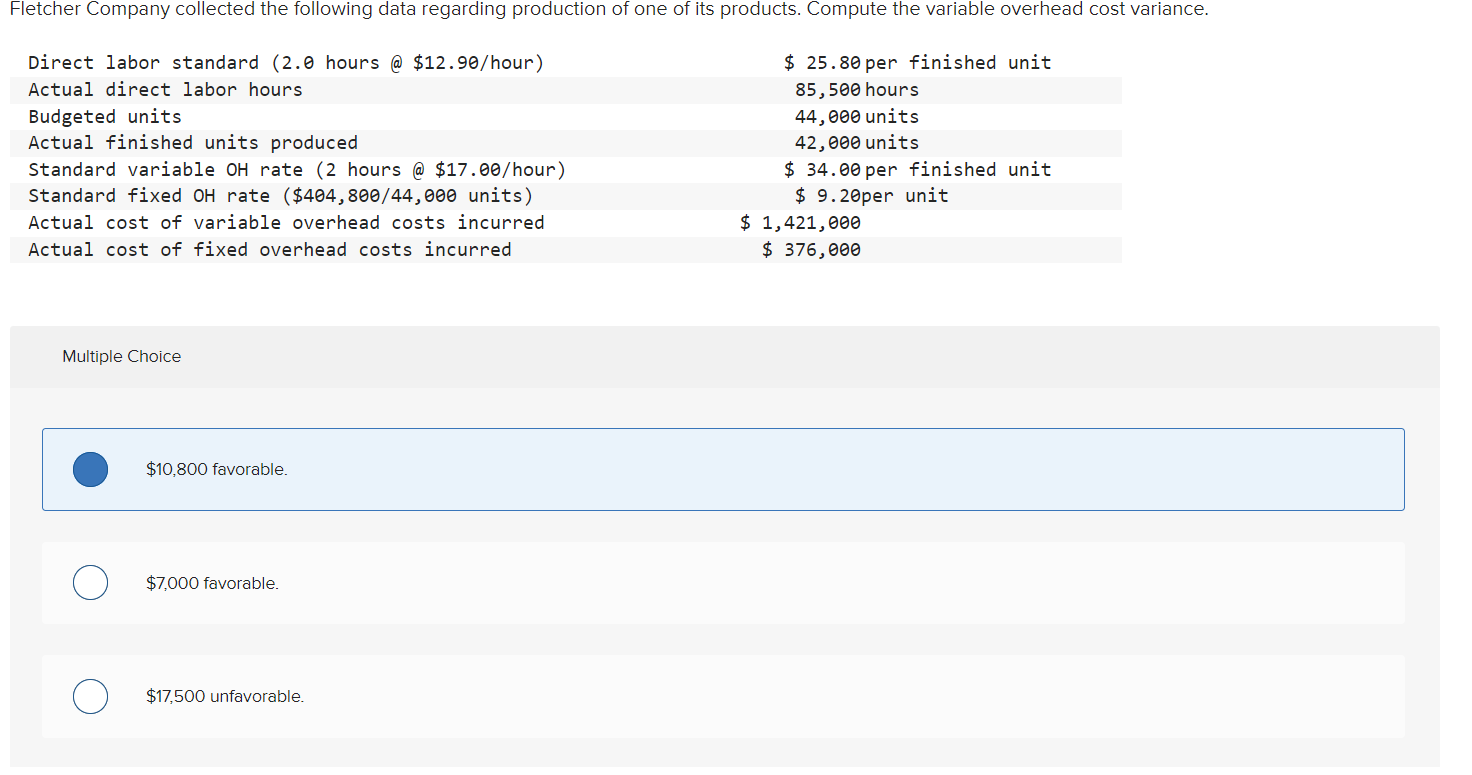Click the "Standard variable OH rate" row label
The height and width of the screenshot is (775, 1472).
tap(297, 170)
